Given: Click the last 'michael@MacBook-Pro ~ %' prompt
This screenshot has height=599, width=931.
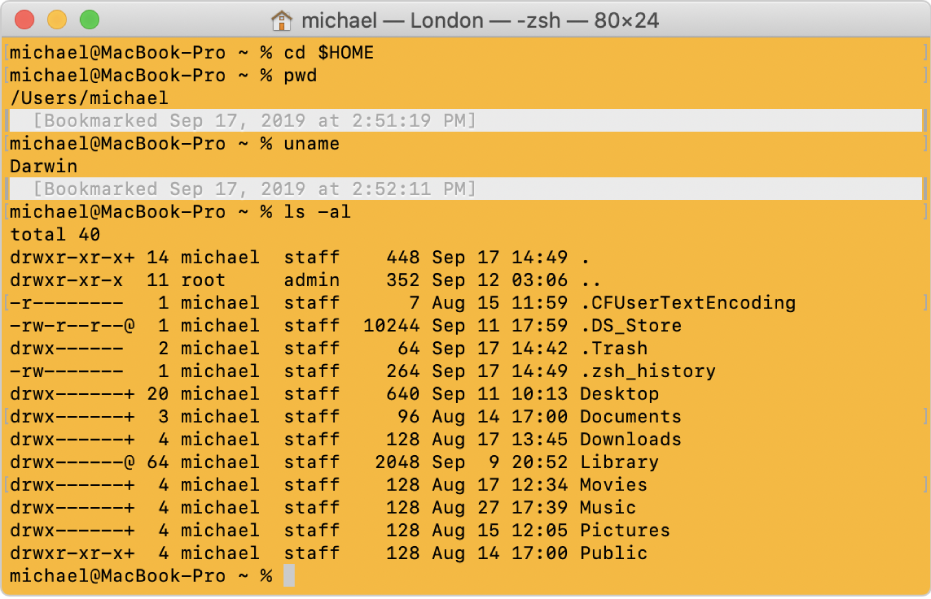Looking at the screenshot, I should [141, 576].
